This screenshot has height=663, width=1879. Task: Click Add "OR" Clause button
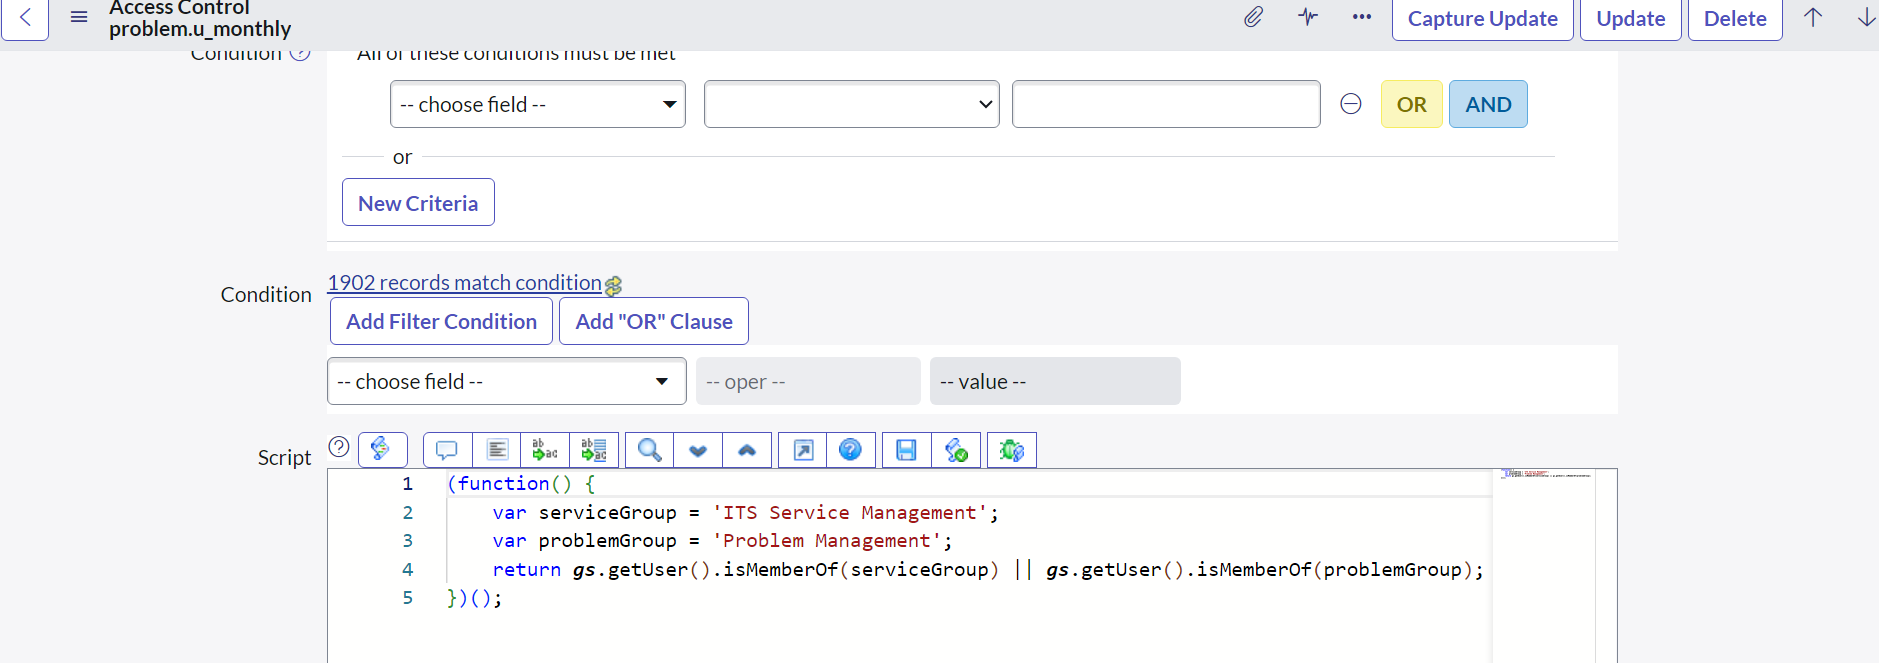[x=654, y=321]
